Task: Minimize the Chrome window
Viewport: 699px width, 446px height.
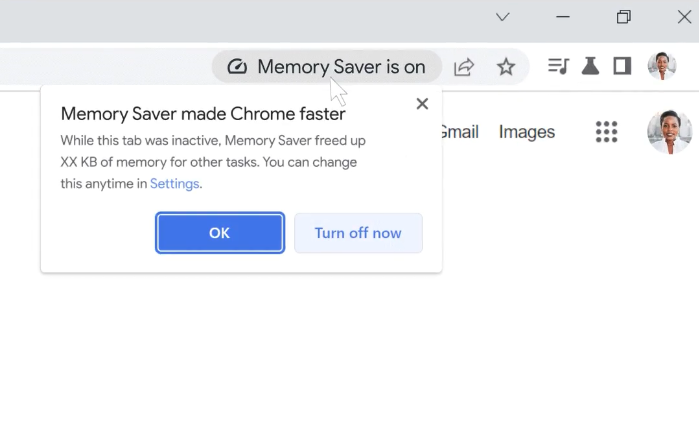Action: [x=563, y=17]
